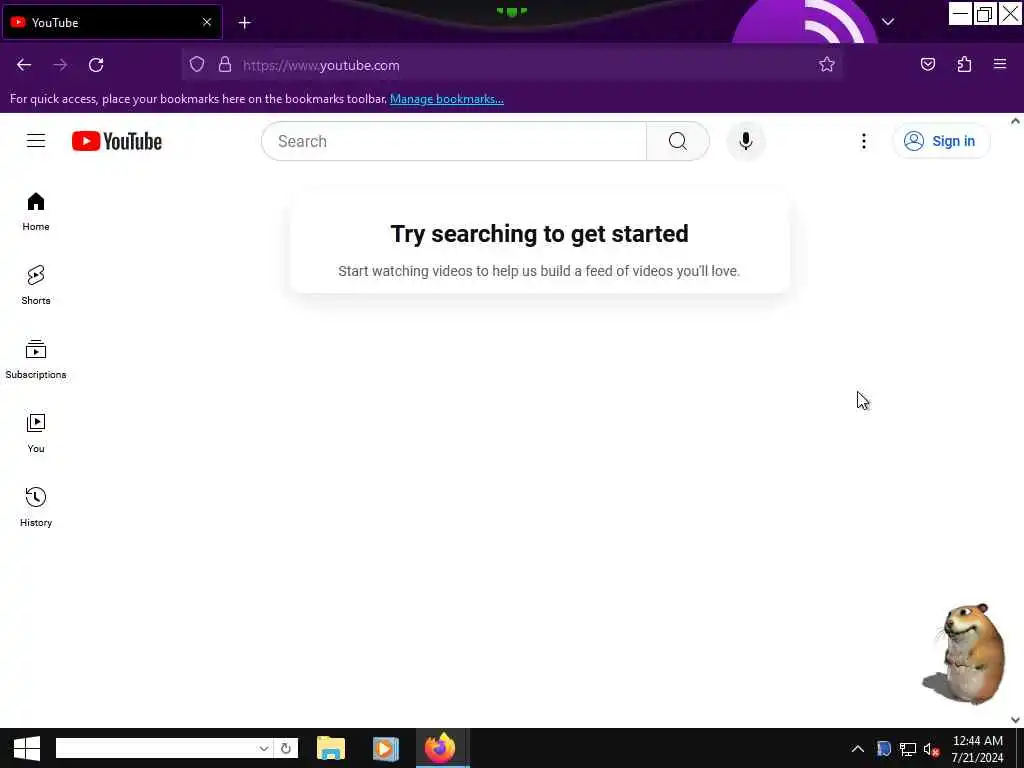Open History in the sidebar

coord(36,507)
